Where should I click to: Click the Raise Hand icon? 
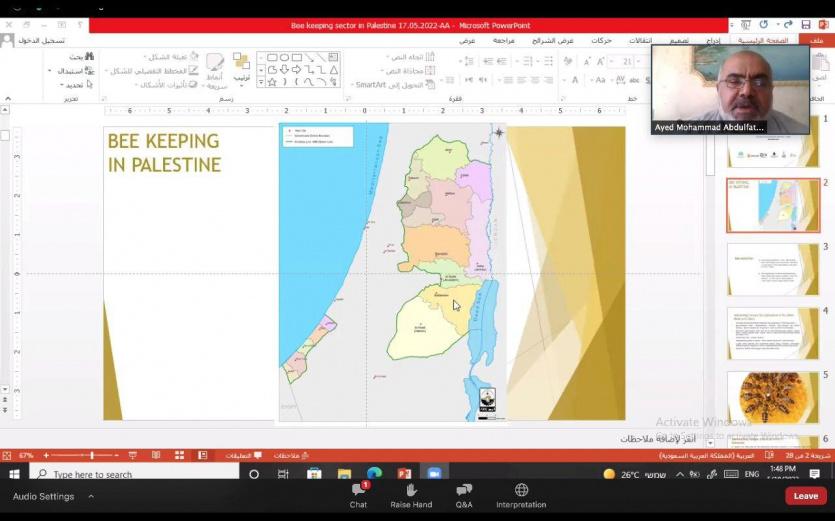pos(411,490)
